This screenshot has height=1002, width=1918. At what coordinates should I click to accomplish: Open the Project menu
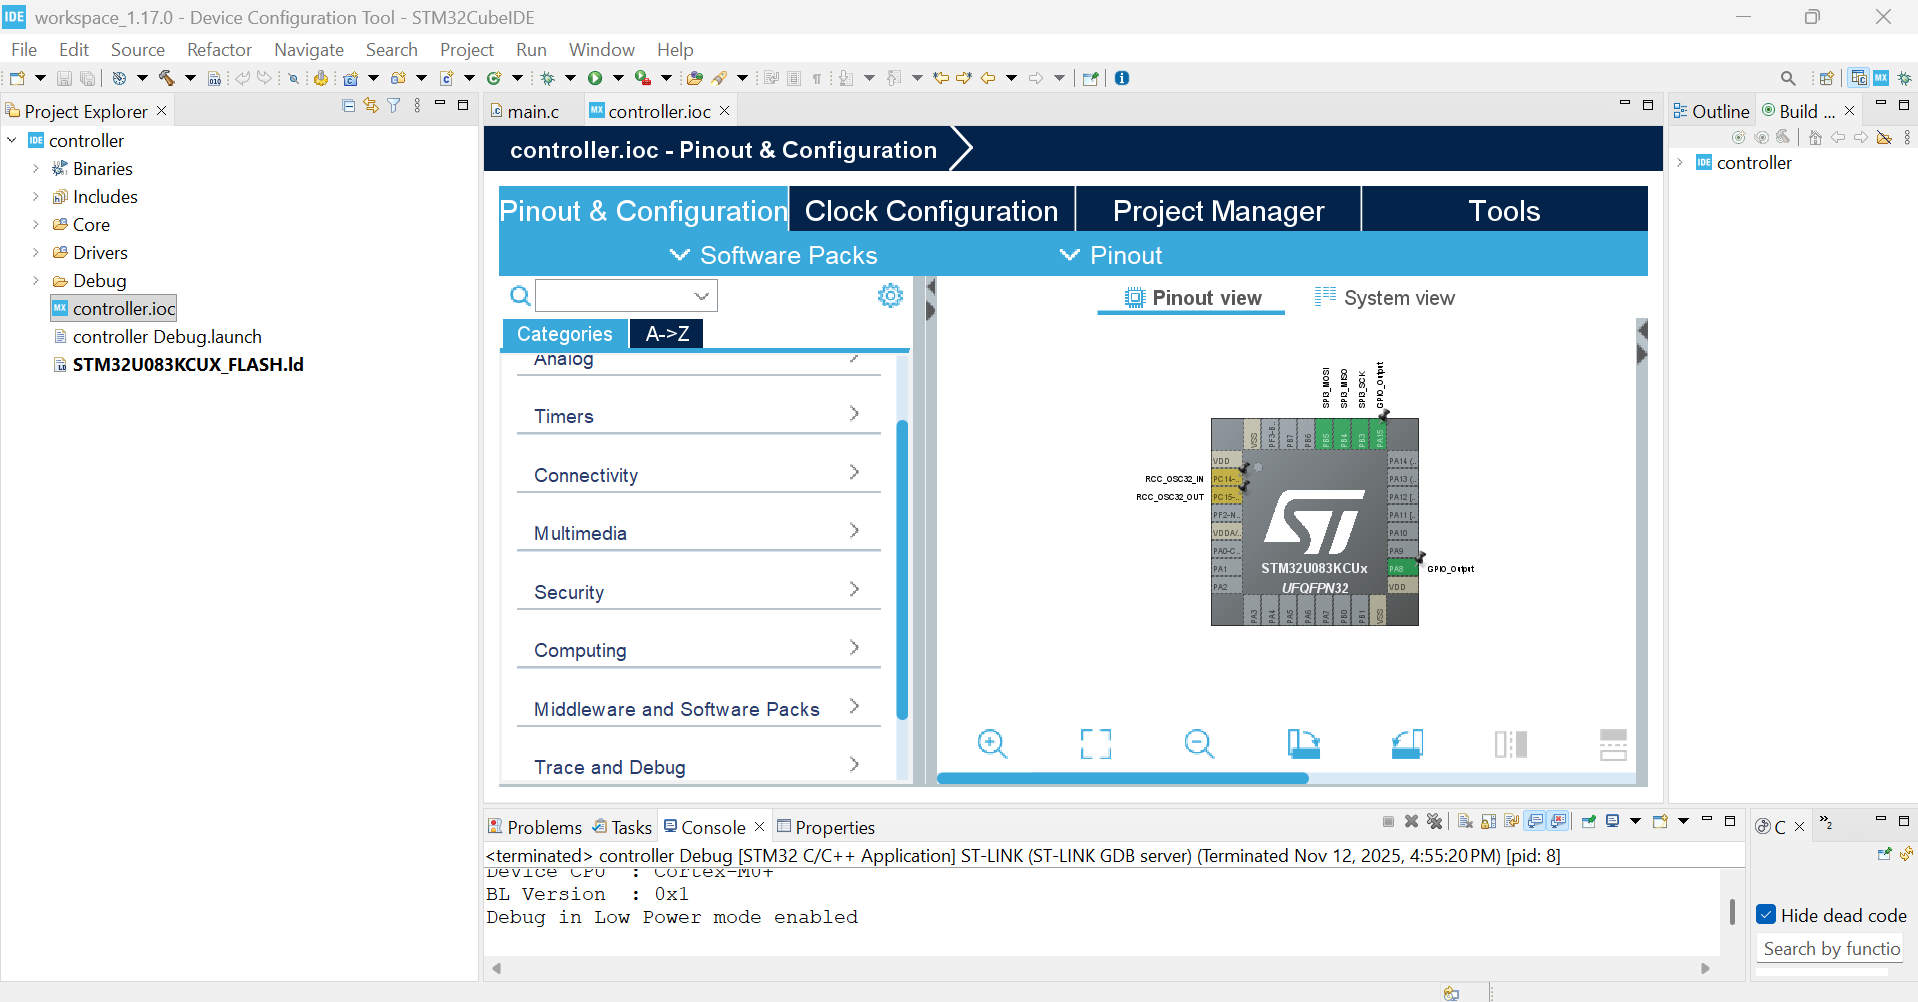pyautogui.click(x=466, y=50)
